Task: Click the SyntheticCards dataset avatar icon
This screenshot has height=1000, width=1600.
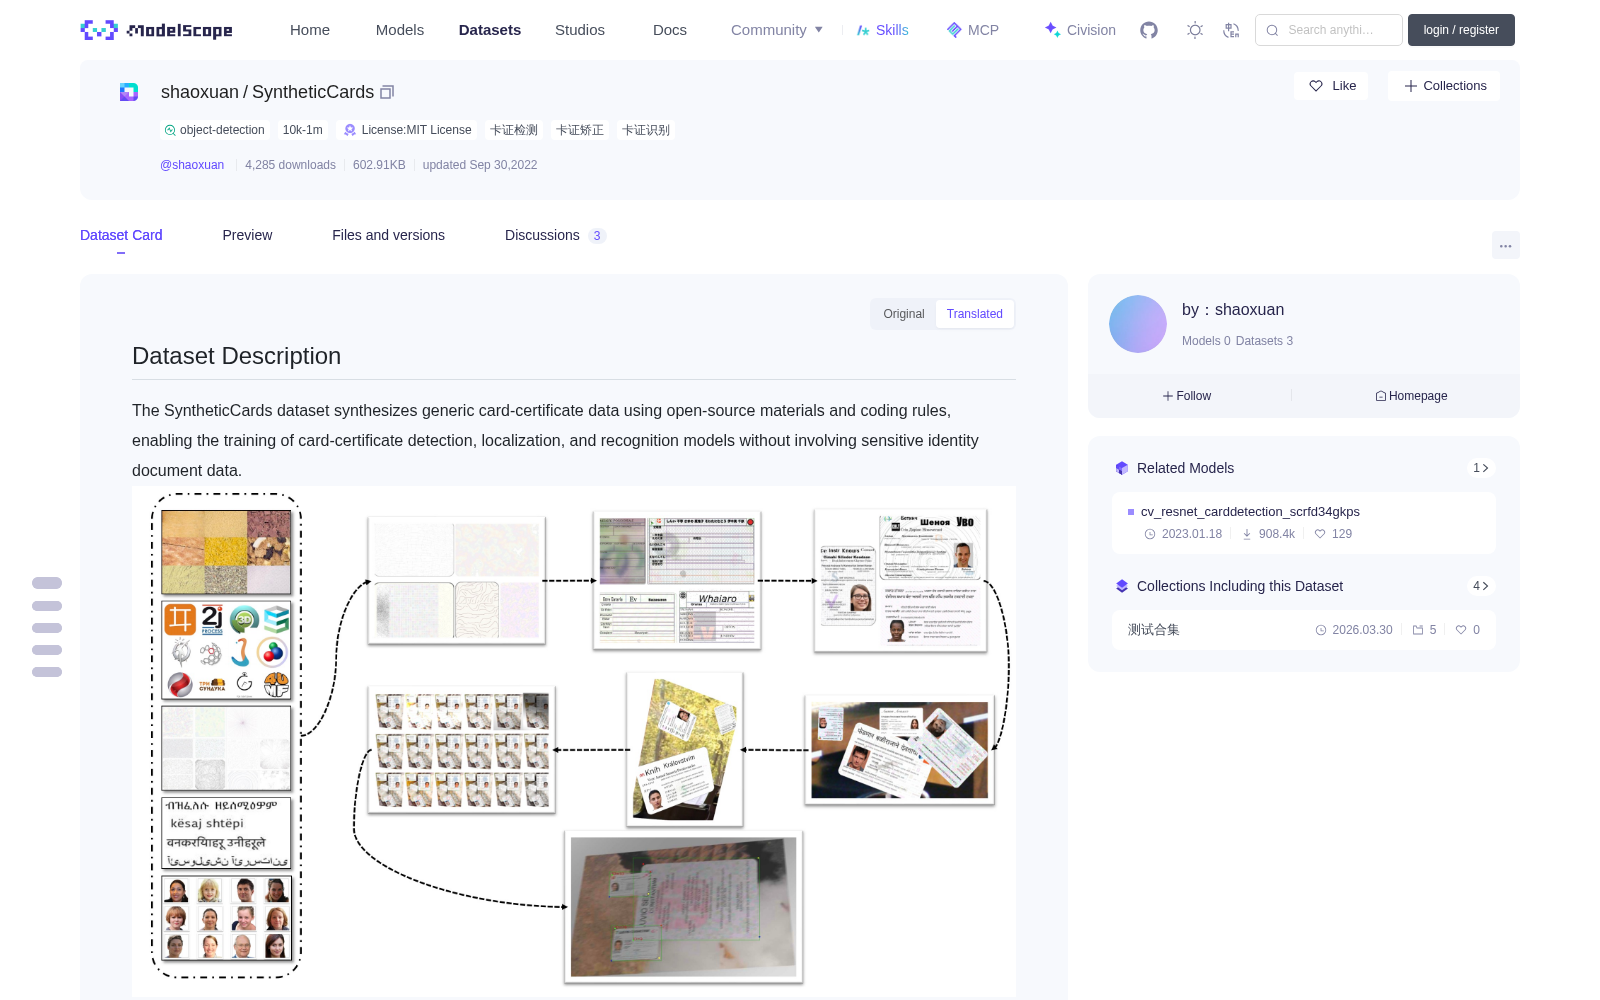Action: tap(129, 92)
